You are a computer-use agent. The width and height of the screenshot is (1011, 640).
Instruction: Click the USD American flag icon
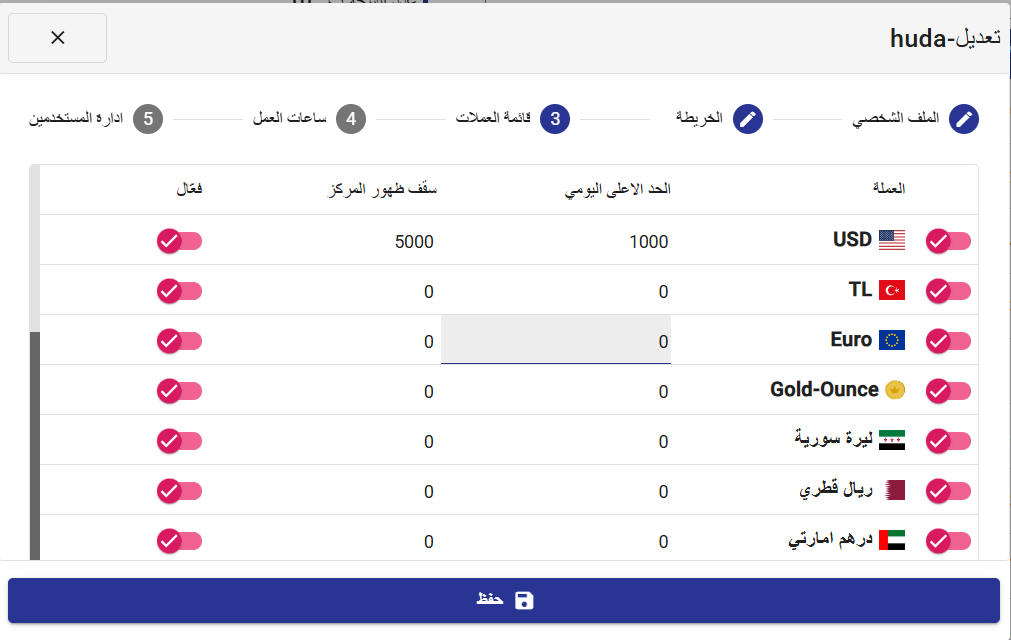(892, 240)
